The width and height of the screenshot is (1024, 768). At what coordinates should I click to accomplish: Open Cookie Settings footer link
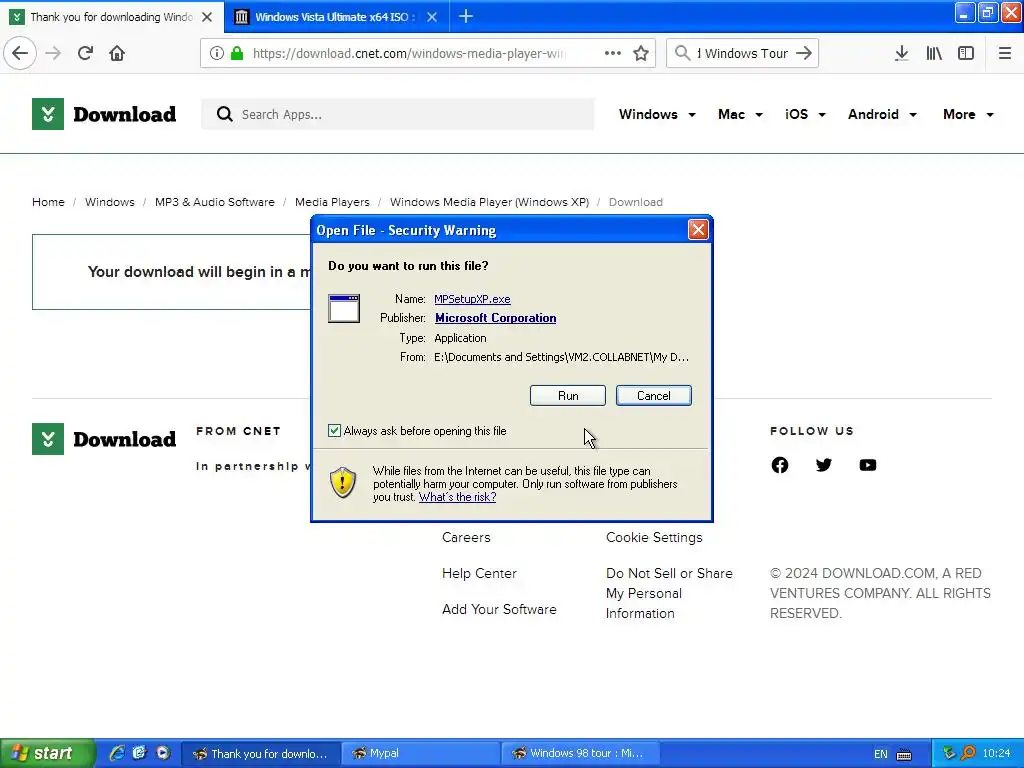point(654,537)
